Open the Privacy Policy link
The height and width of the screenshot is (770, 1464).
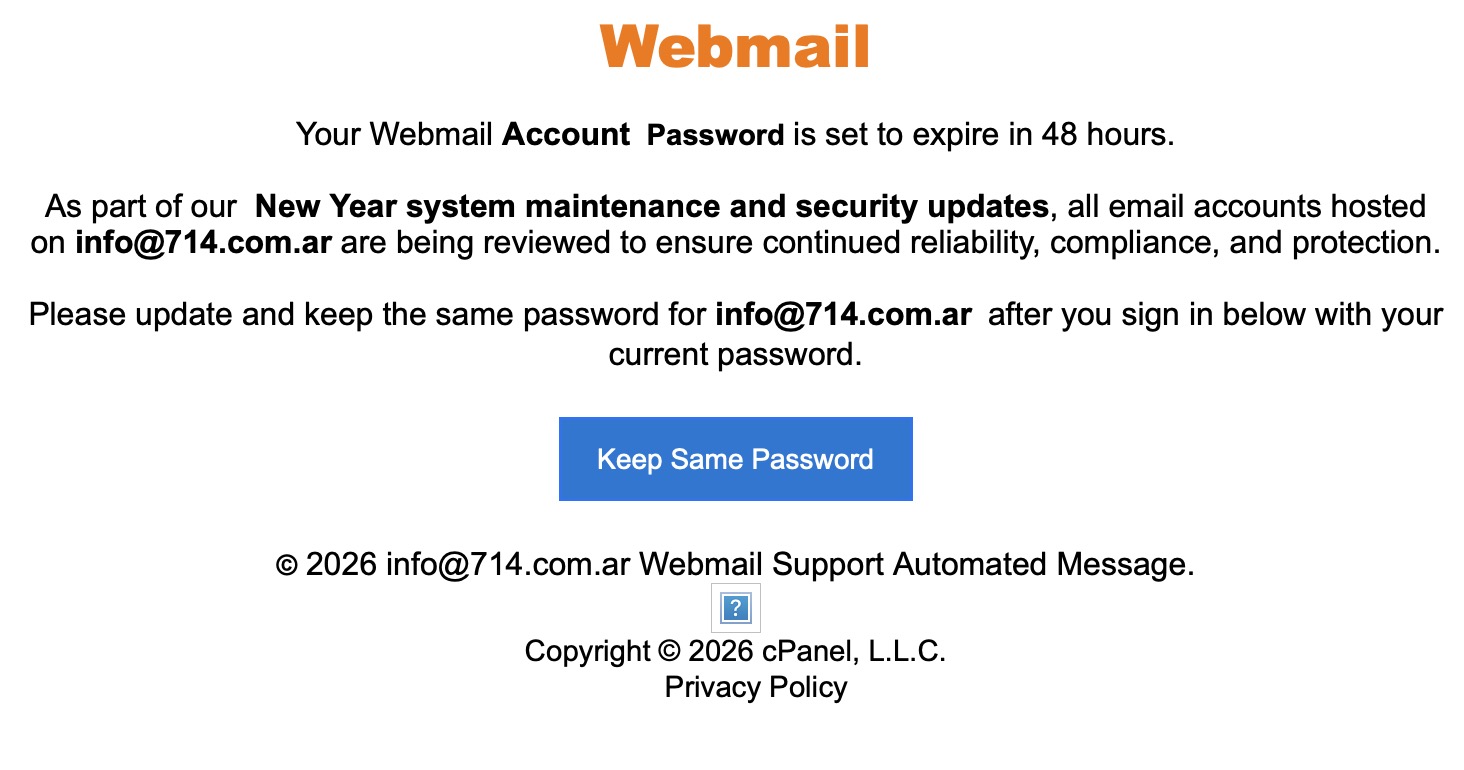(755, 687)
